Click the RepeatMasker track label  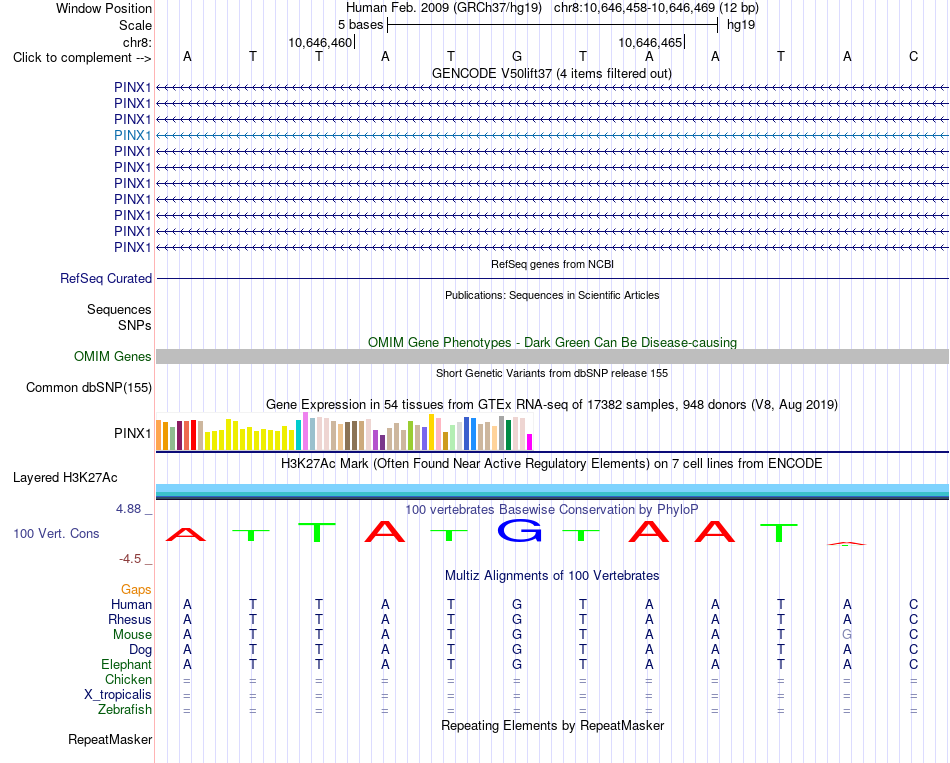(110, 739)
